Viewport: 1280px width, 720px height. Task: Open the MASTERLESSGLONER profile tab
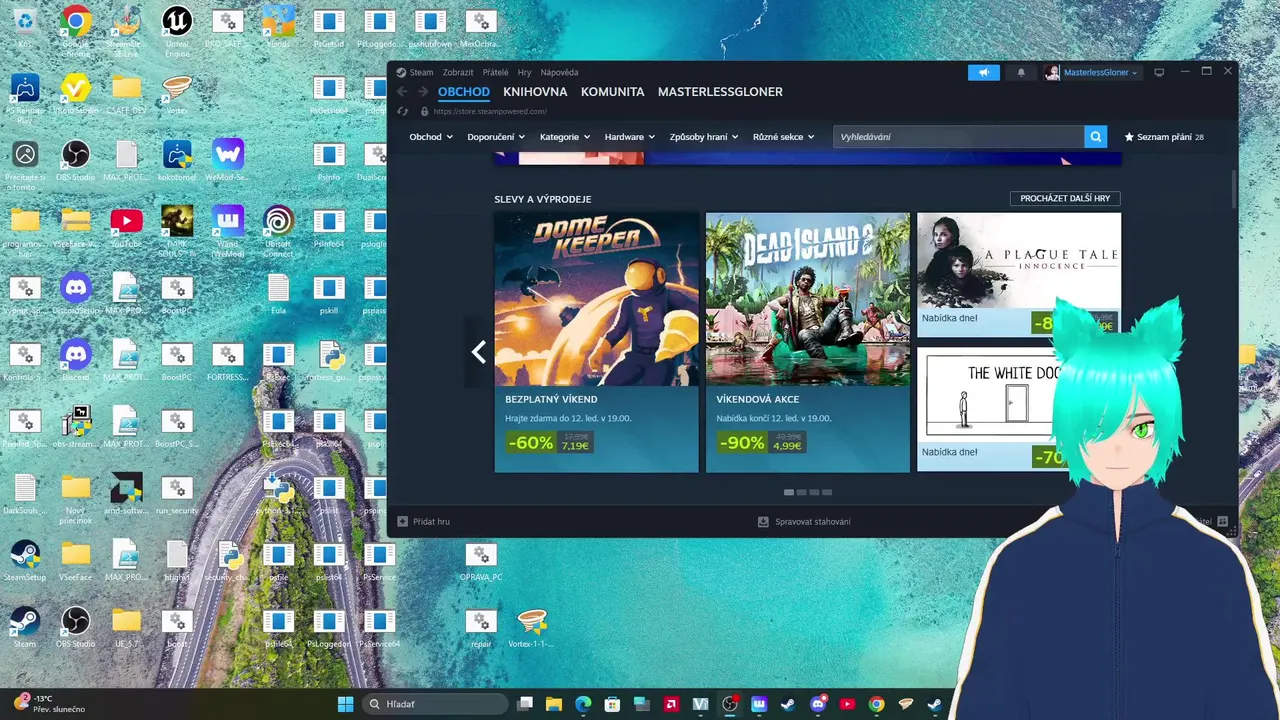pyautogui.click(x=720, y=92)
